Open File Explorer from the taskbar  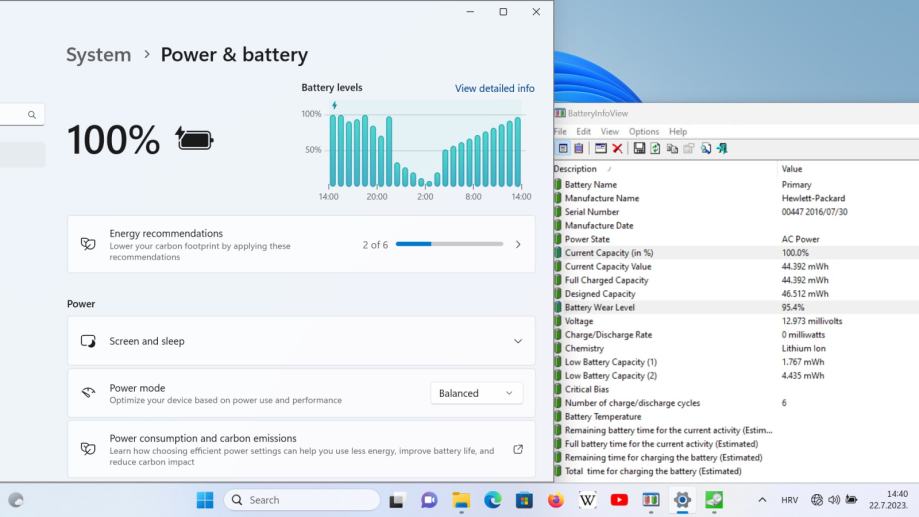(x=461, y=500)
